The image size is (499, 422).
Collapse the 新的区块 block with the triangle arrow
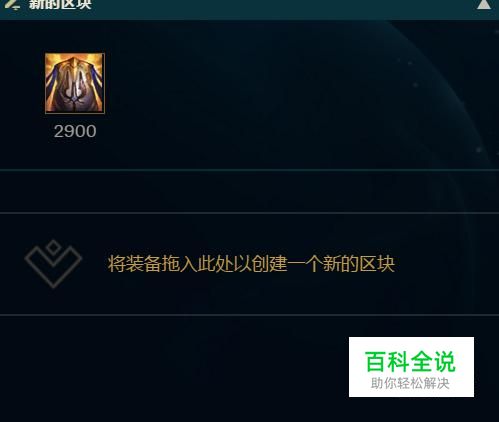pyautogui.click(x=484, y=4)
